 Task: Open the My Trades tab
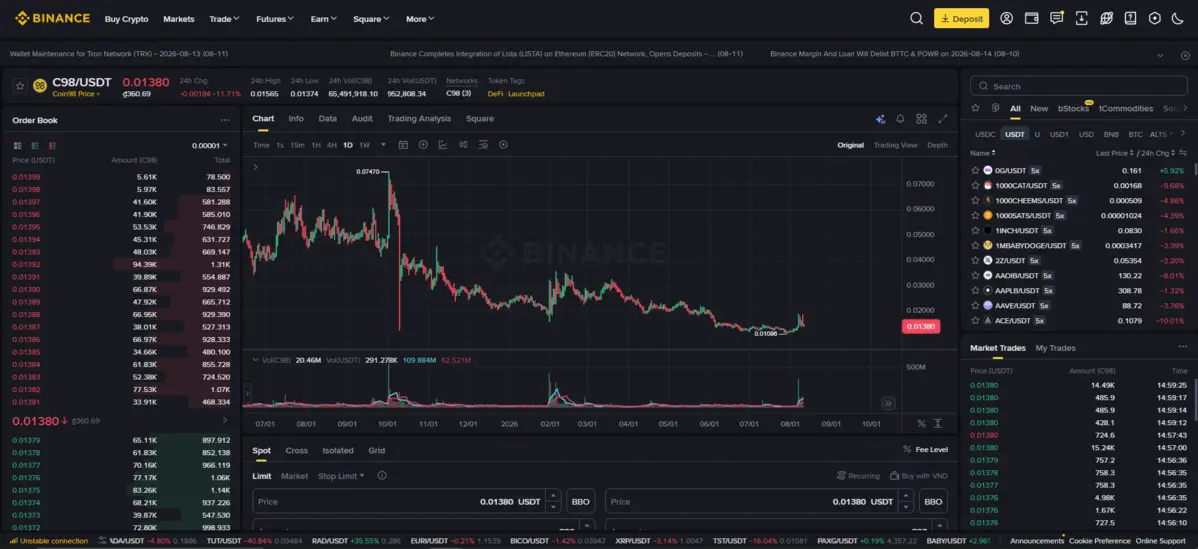1055,348
